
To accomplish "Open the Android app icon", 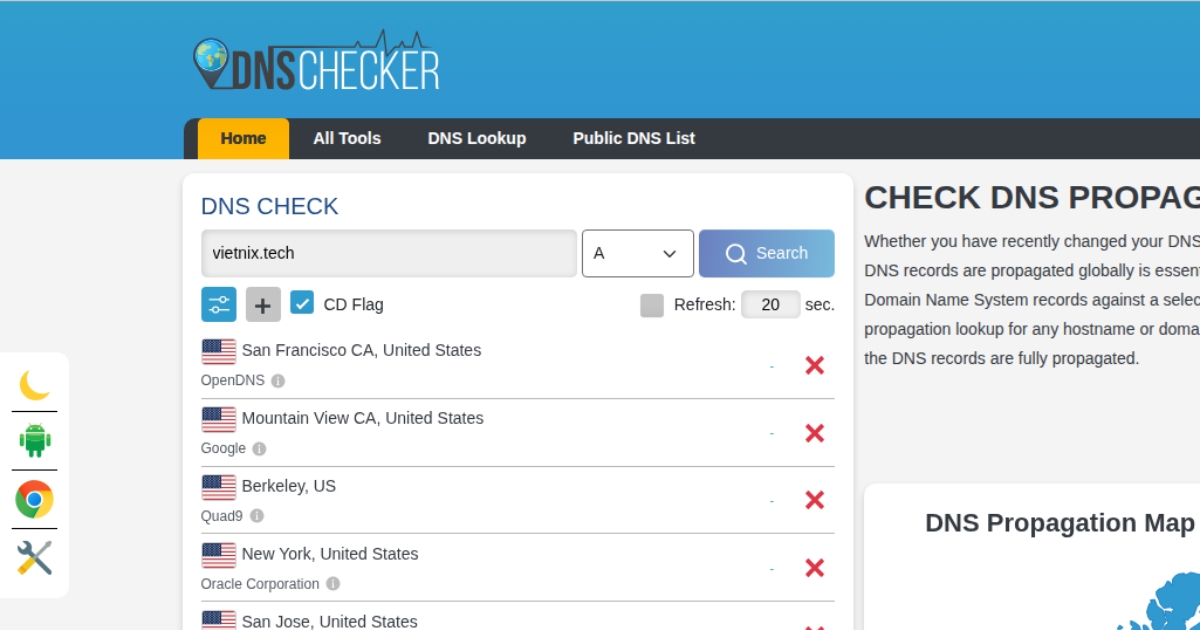I will click(35, 440).
